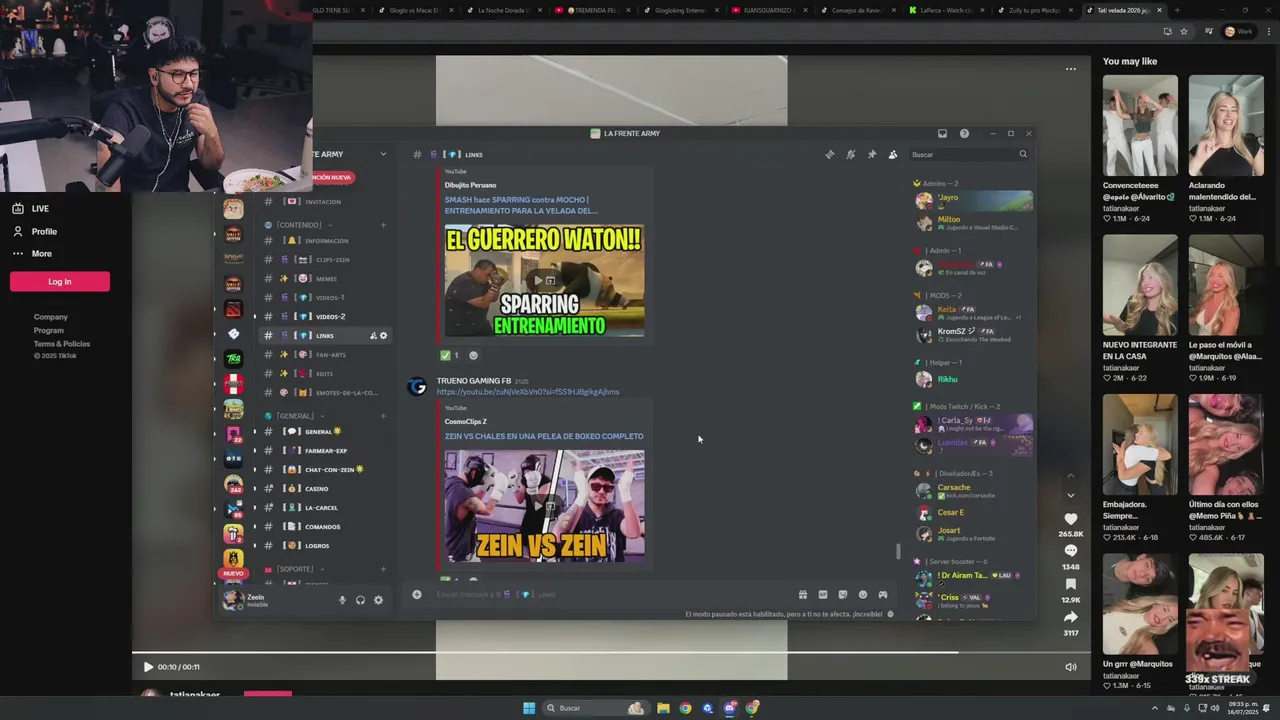Open the CHAT-CON-ZEIN channel
Screen dimensions: 1280x720
pos(324,470)
